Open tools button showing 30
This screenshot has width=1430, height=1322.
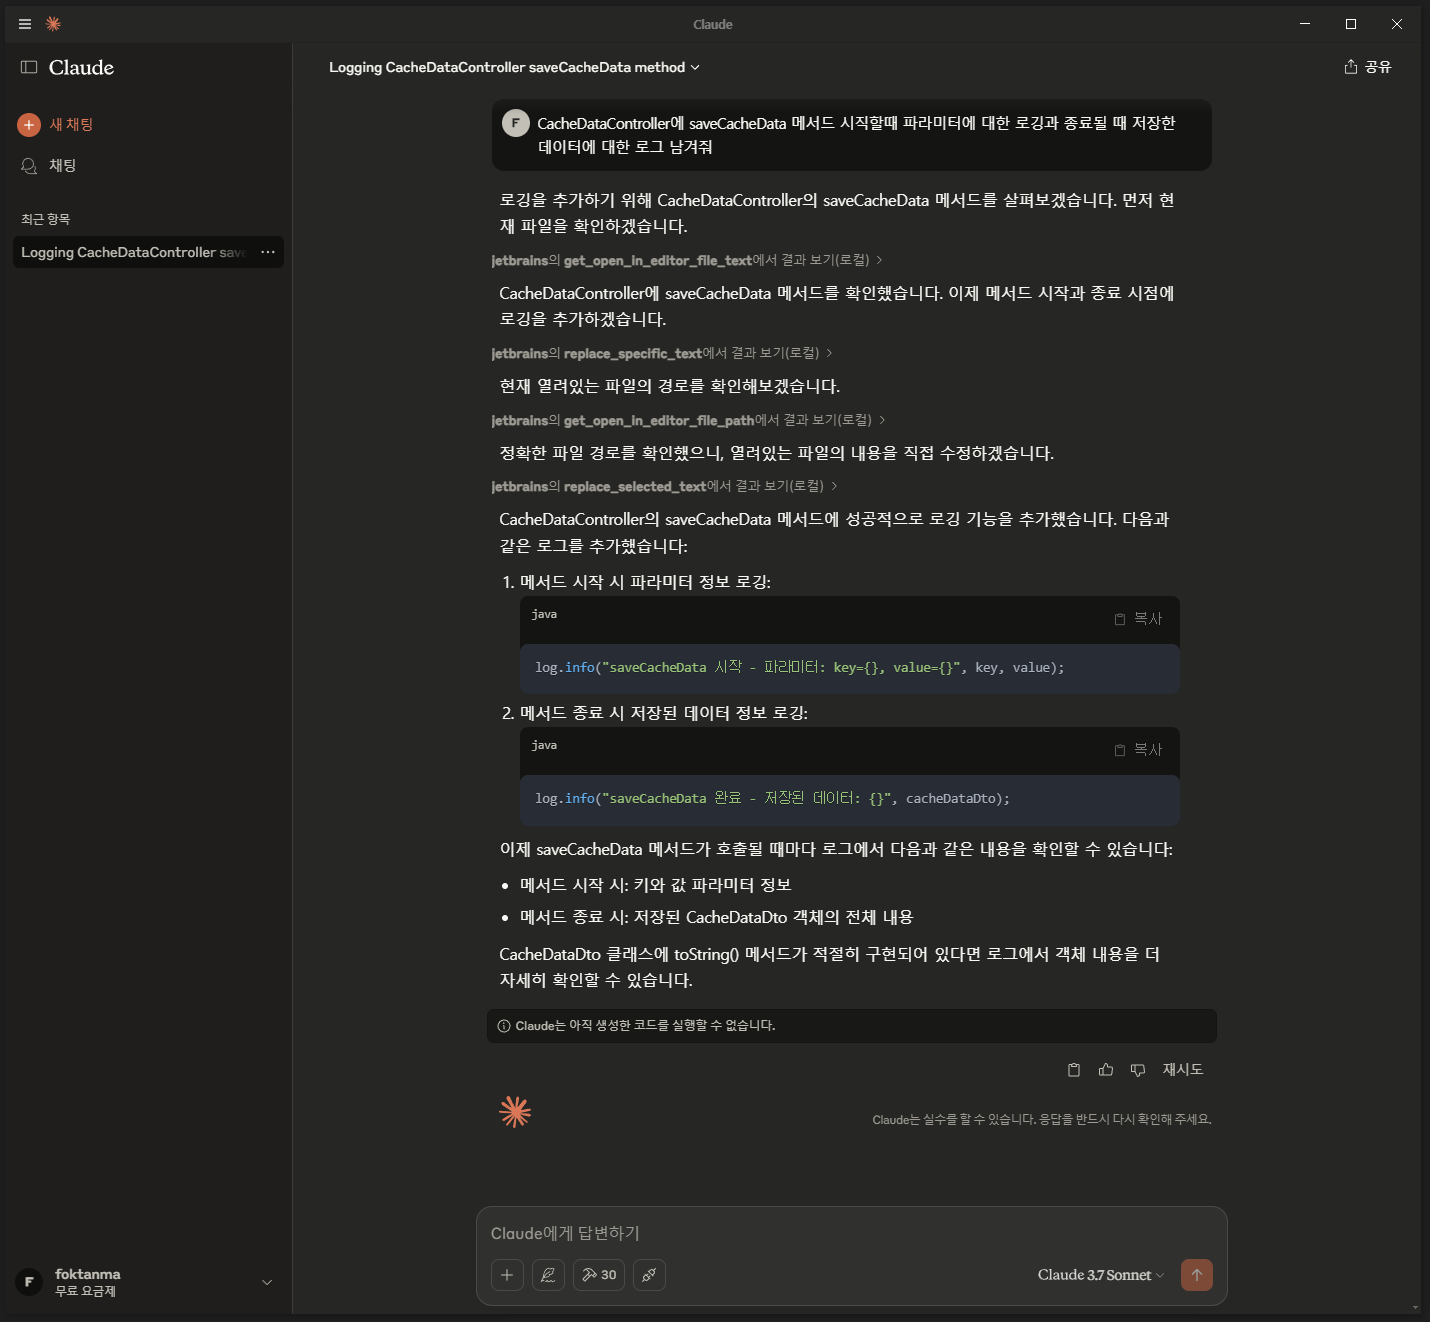pyautogui.click(x=599, y=1275)
